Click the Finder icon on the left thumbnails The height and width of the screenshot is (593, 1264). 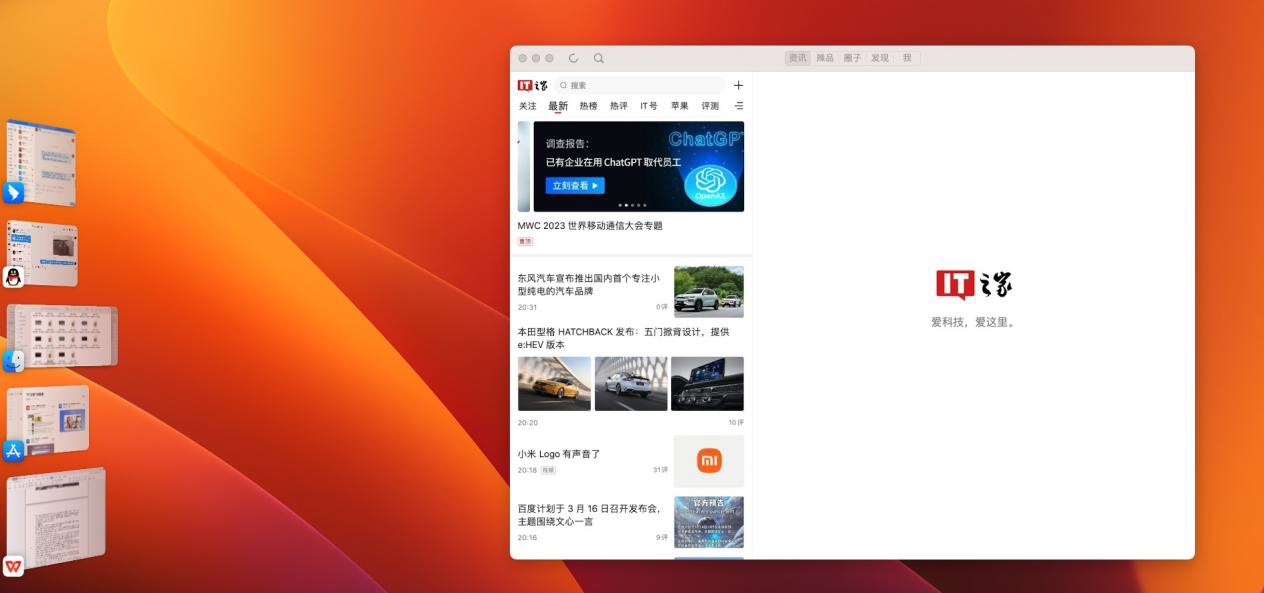(11, 363)
